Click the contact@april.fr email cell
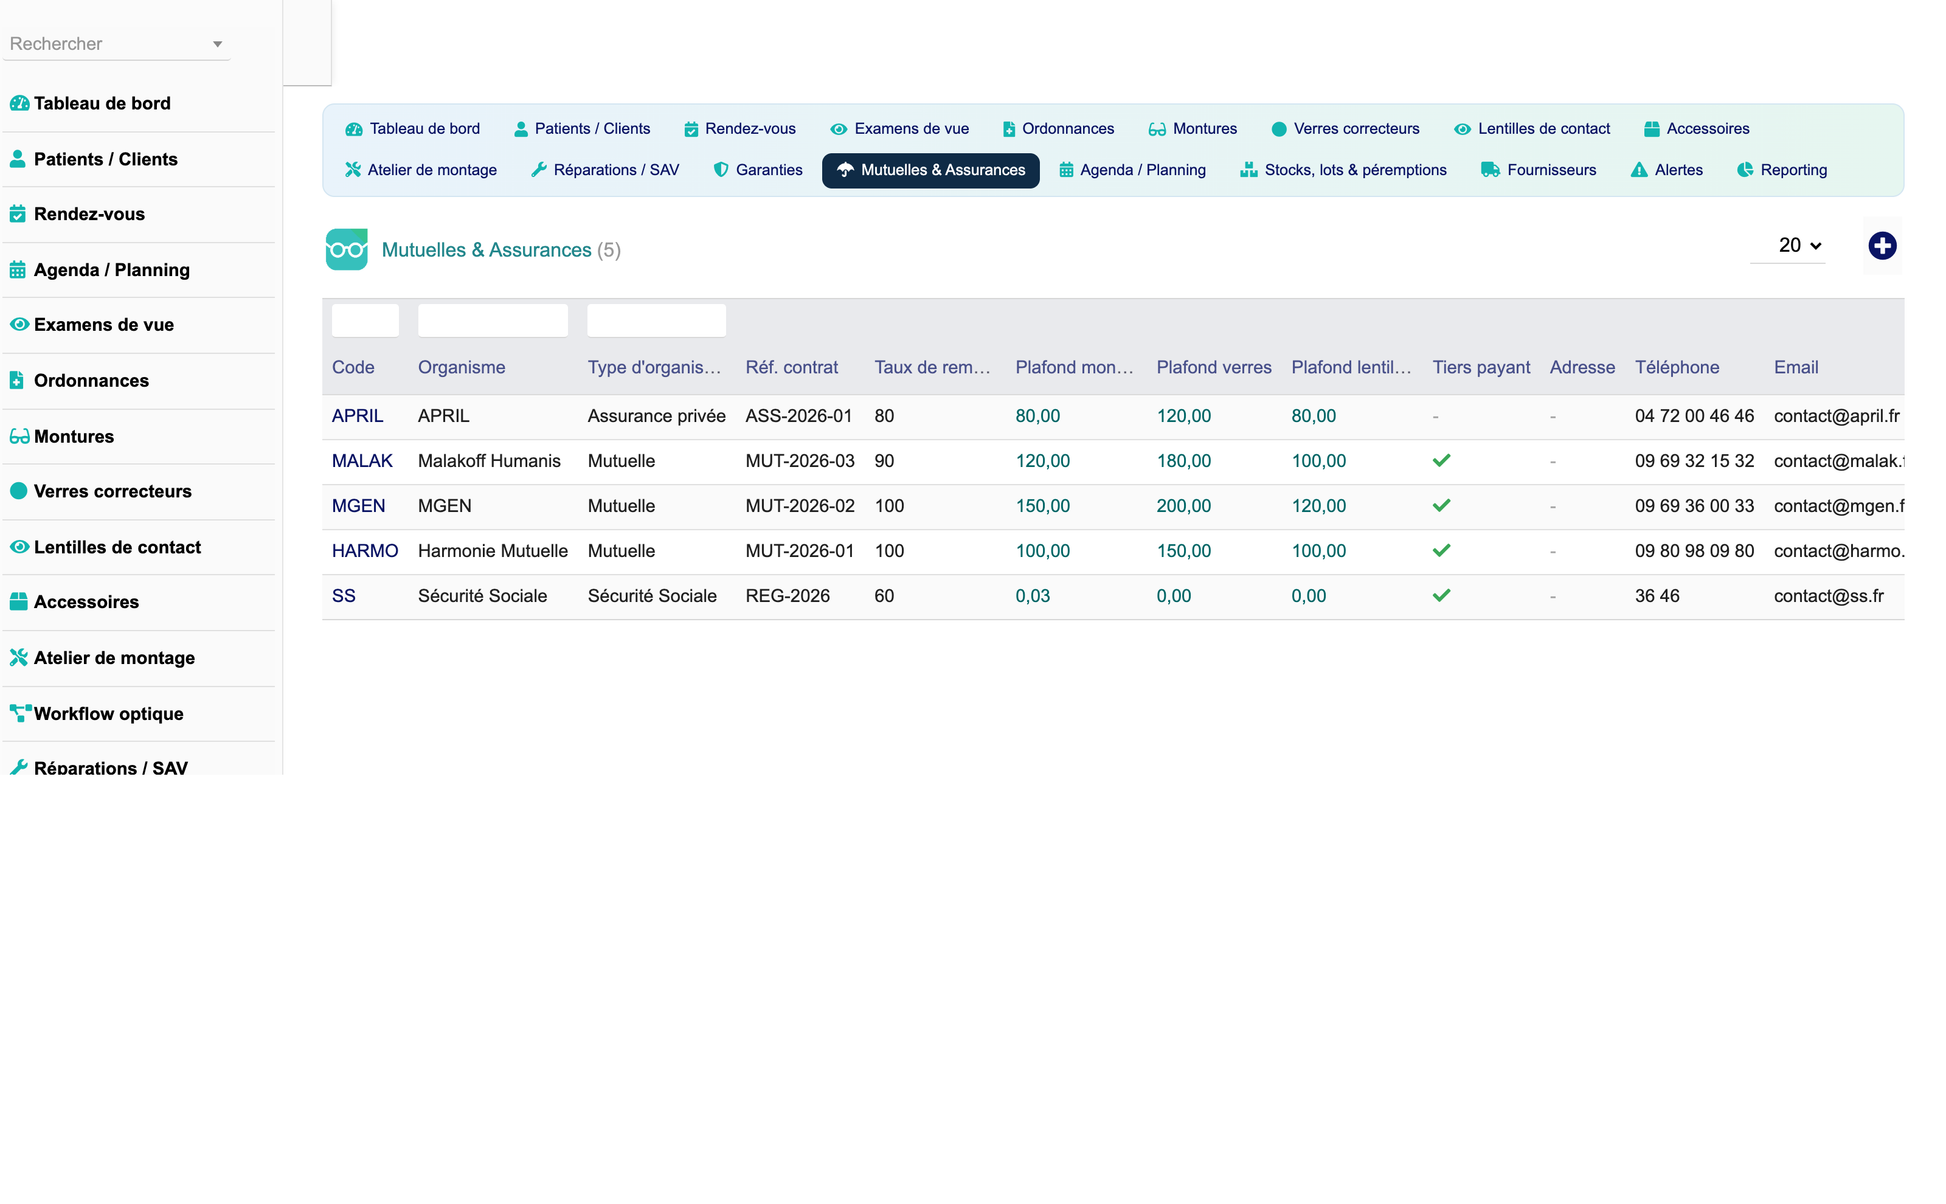The width and height of the screenshot is (1946, 1204). pos(1837,416)
